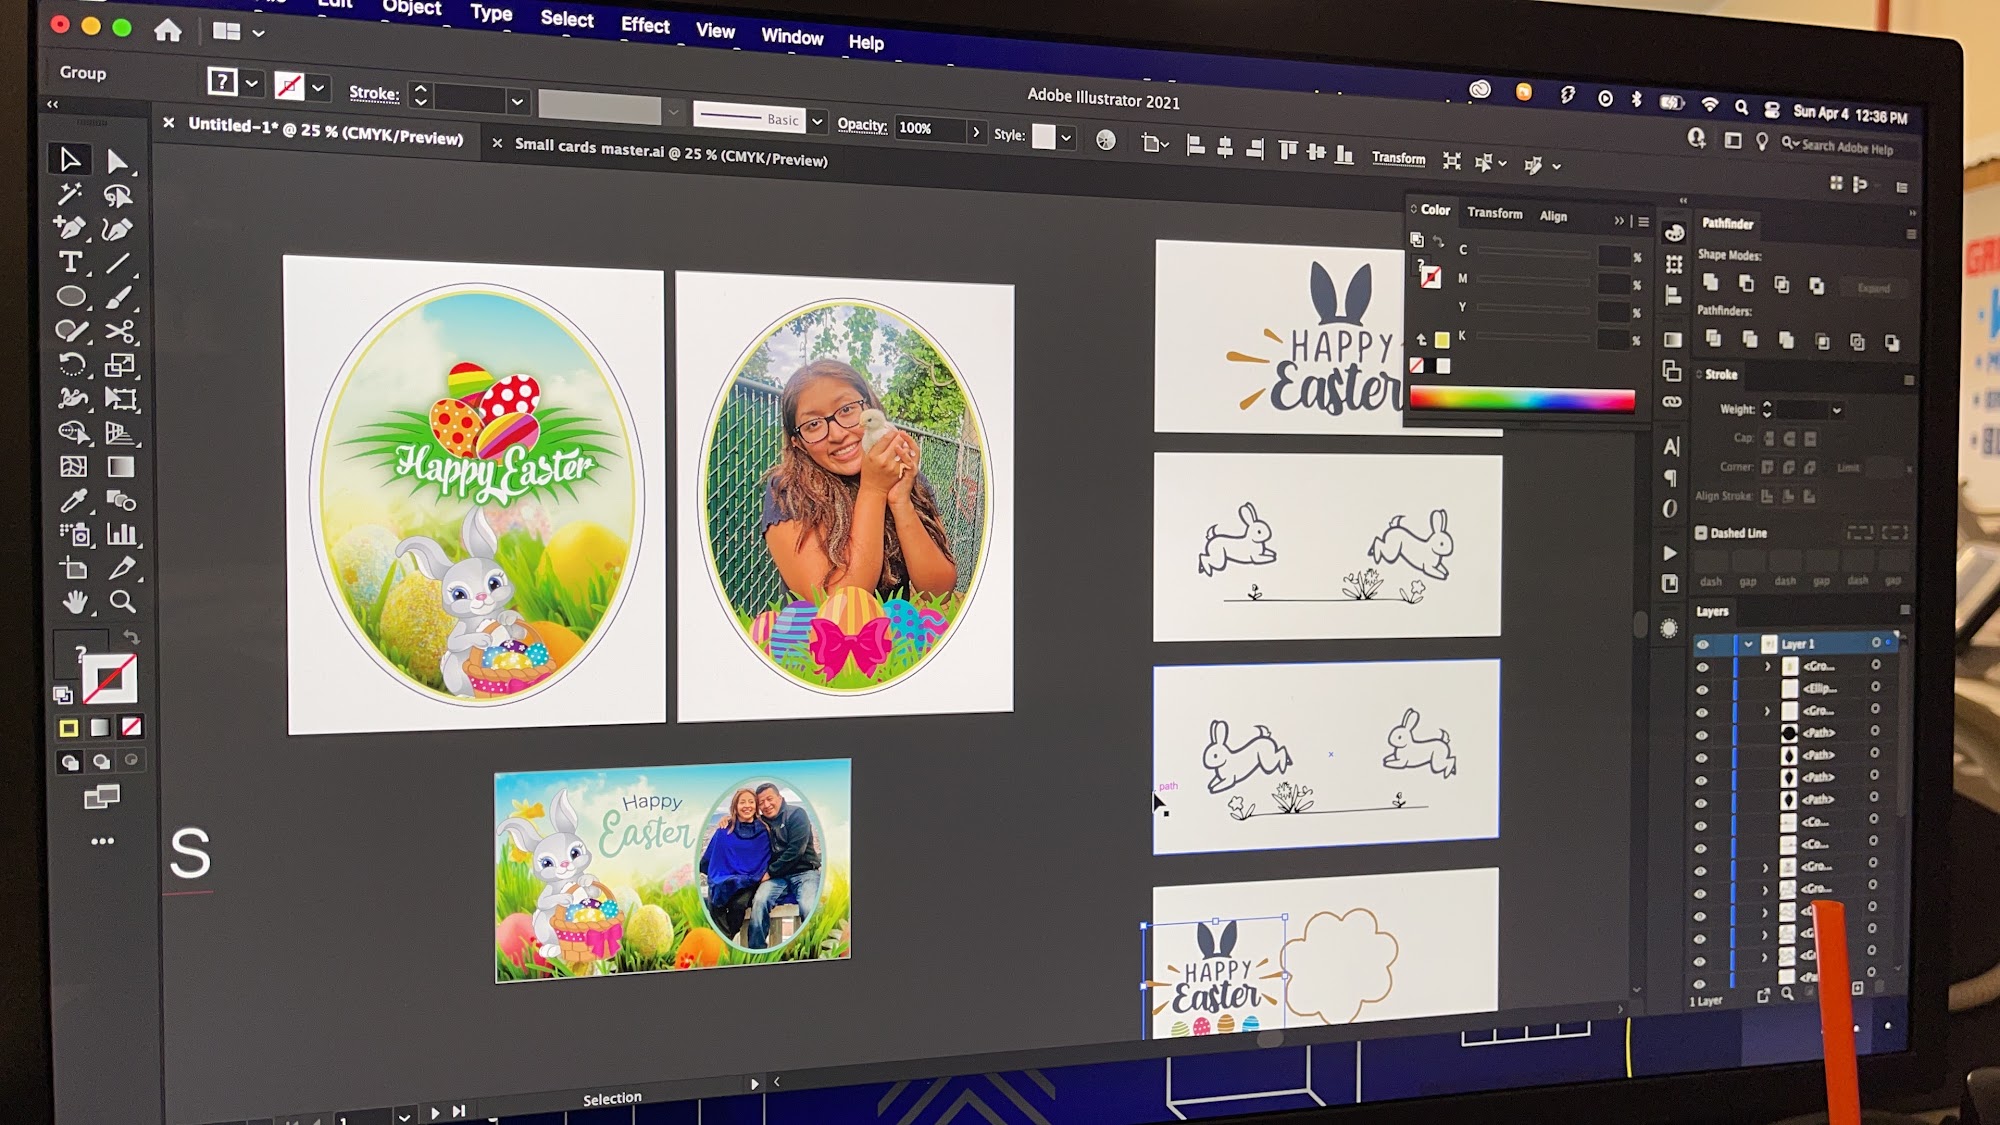2000x1125 pixels.
Task: Pick a color from the spectrum bar
Action: tap(1522, 399)
